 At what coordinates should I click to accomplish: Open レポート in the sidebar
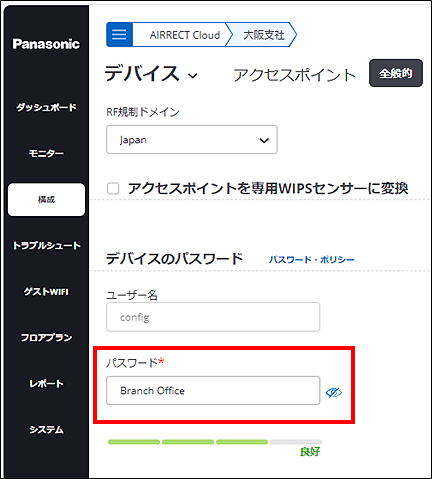pos(46,383)
